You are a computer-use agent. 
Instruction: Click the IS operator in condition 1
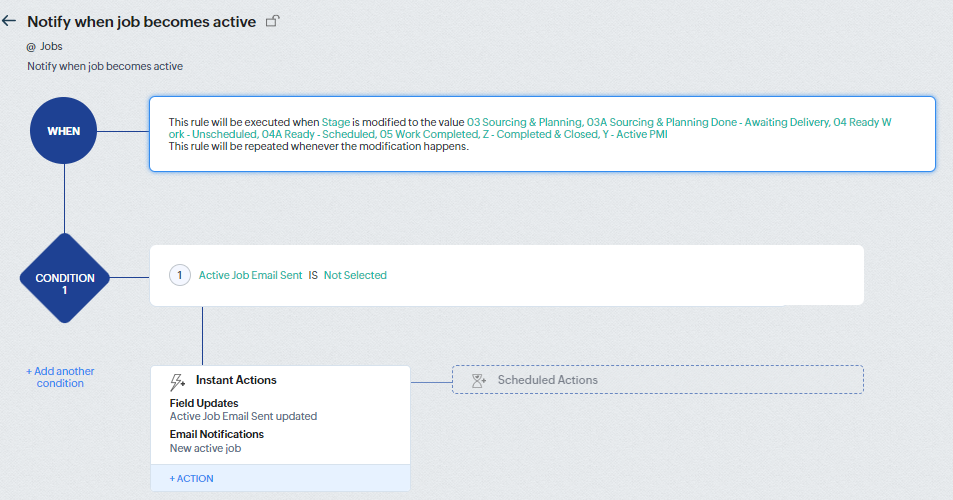(313, 275)
